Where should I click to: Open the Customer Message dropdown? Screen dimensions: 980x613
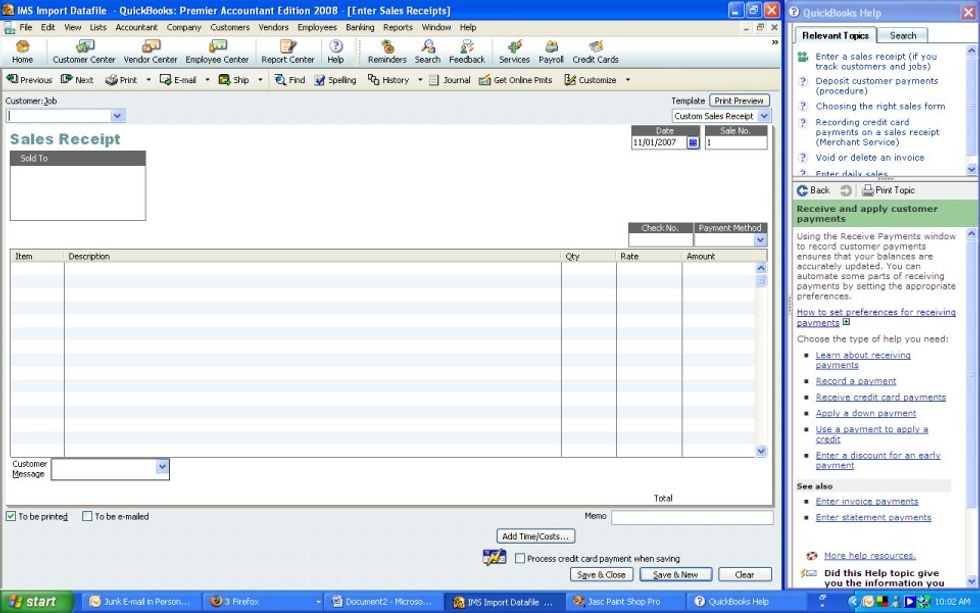[162, 466]
